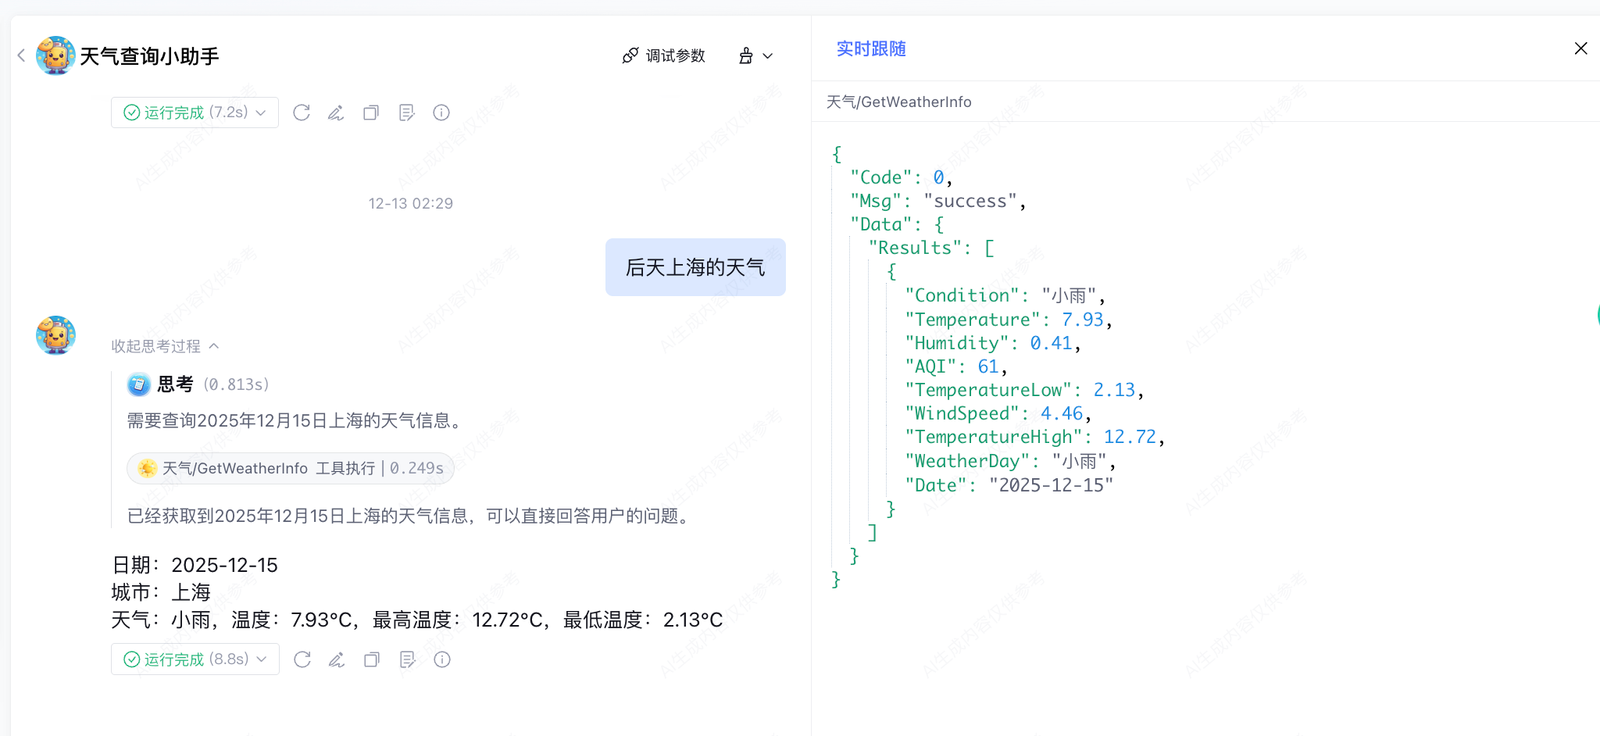Screen dimensions: 1600x736
Task: Switch to the 实时跟随 tab
Action: (x=871, y=49)
